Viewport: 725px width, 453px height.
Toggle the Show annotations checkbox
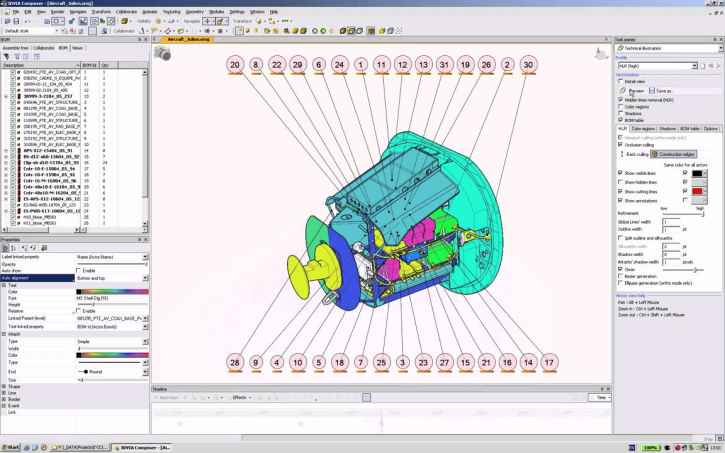pyautogui.click(x=620, y=199)
